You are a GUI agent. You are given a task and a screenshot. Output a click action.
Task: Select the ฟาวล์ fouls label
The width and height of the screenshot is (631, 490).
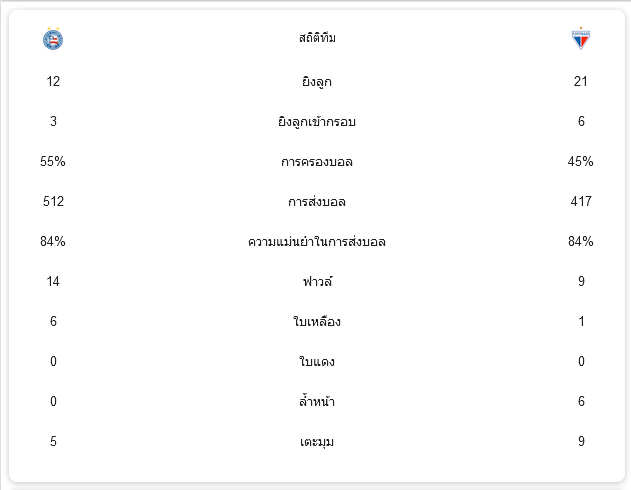(x=317, y=281)
